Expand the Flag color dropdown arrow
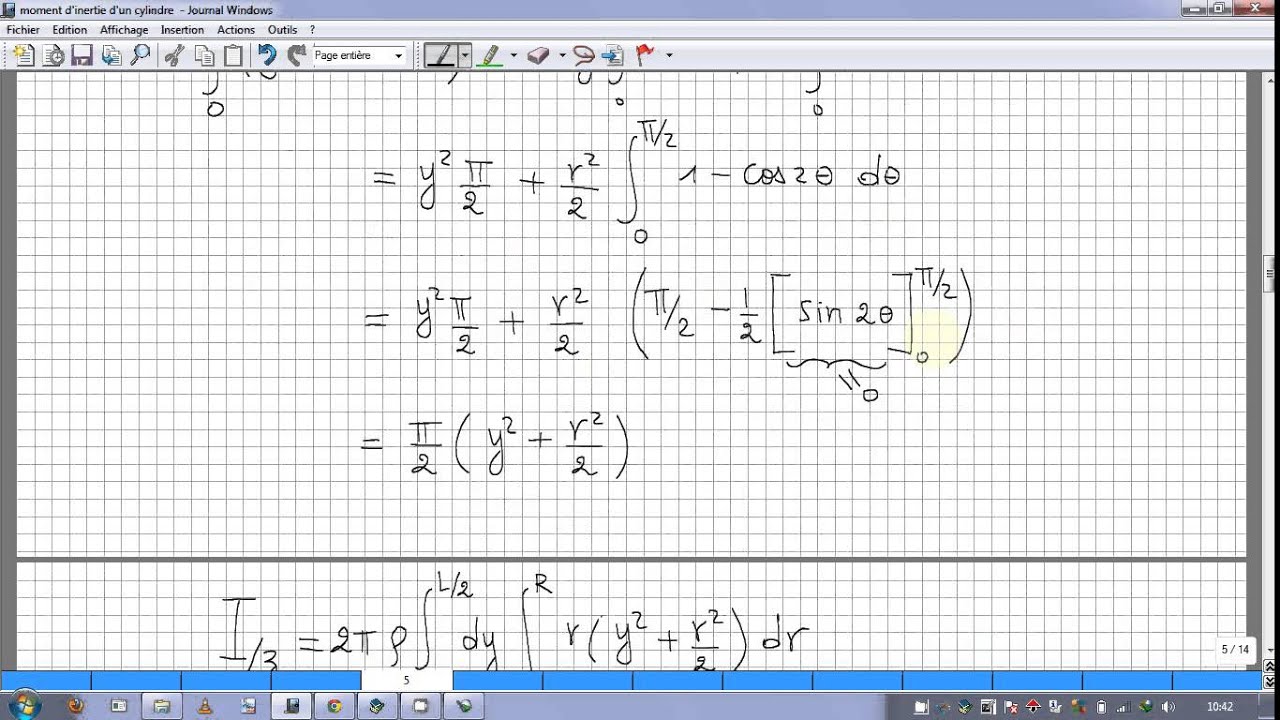This screenshot has height=720, width=1280. point(669,55)
